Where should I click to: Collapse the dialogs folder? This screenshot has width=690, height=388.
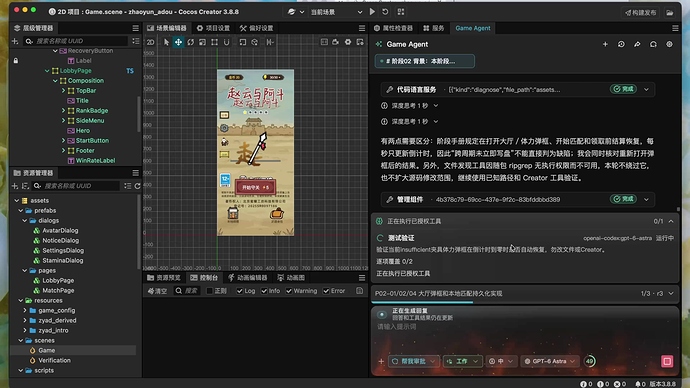coord(25,220)
